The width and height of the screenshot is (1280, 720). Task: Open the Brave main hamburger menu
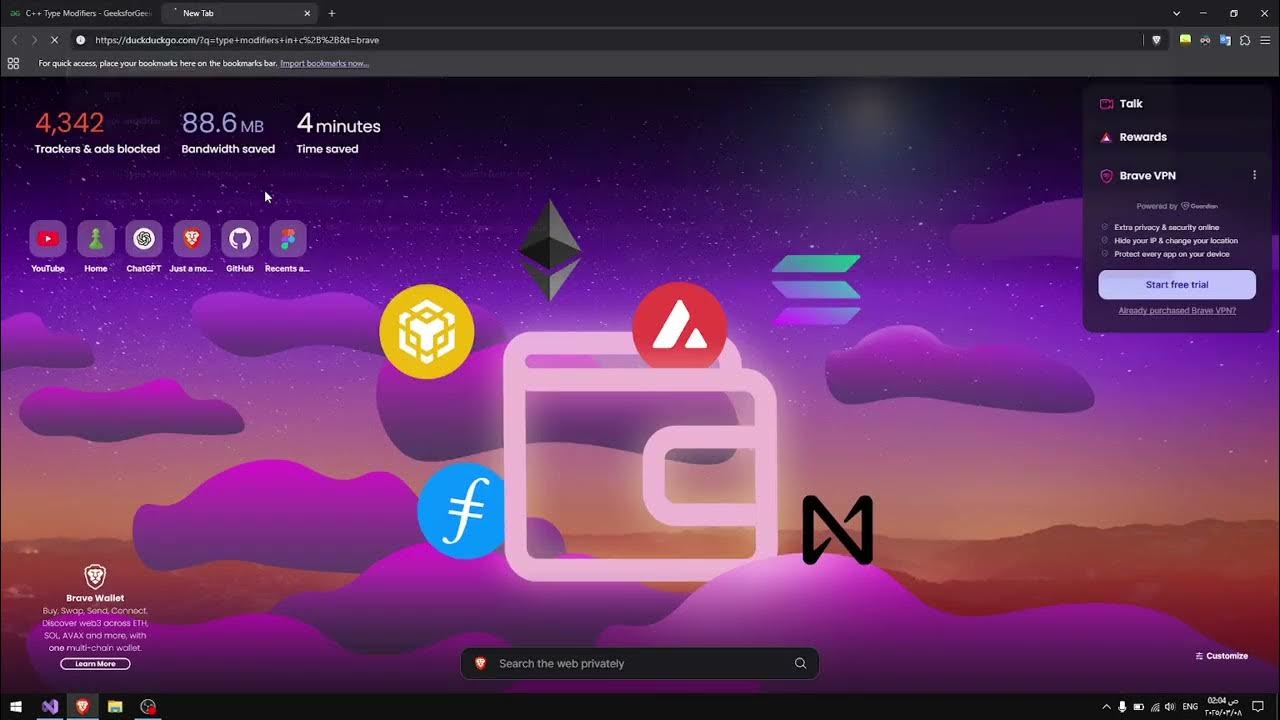pyautogui.click(x=1265, y=40)
